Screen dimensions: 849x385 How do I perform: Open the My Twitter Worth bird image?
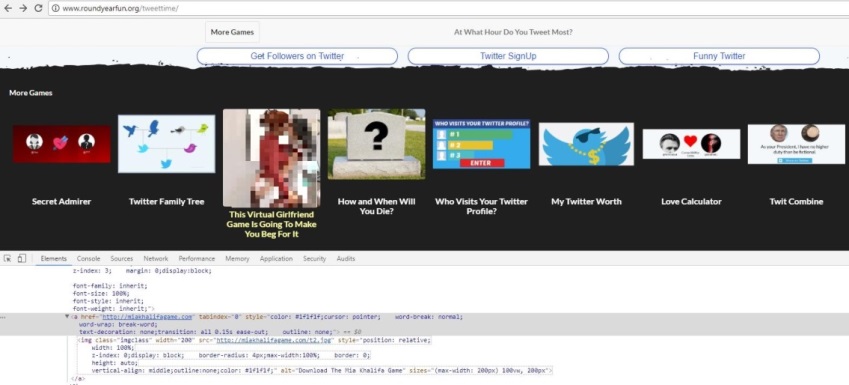(x=586, y=144)
